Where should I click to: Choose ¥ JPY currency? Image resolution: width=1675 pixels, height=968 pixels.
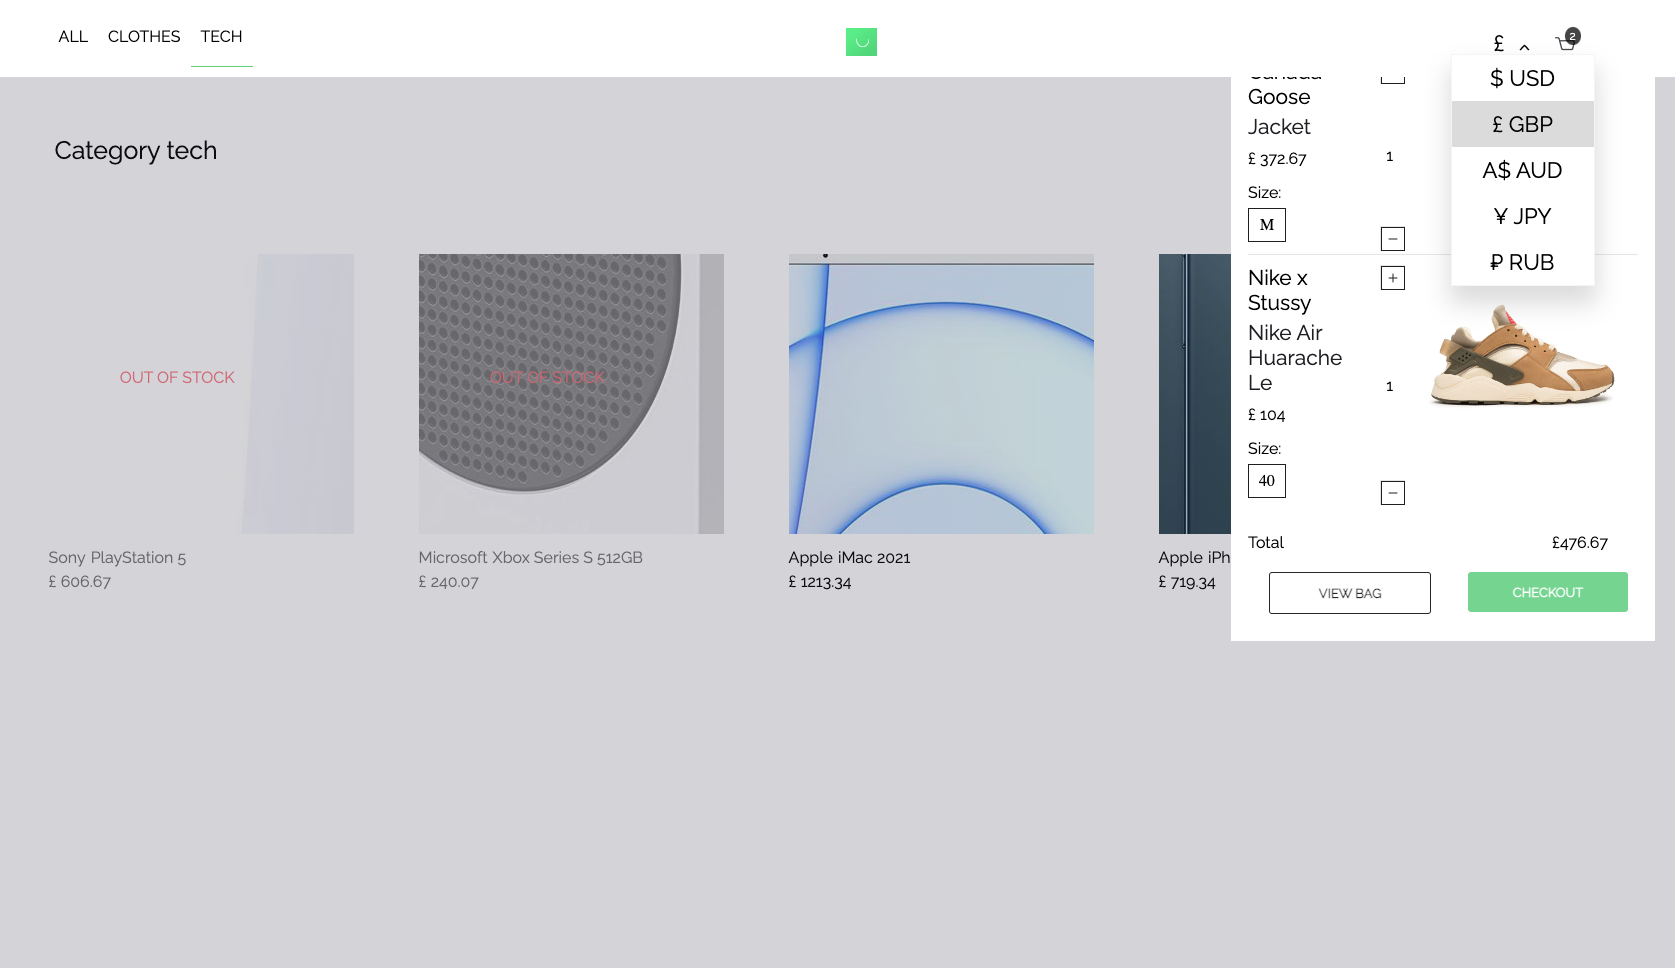click(x=1522, y=216)
